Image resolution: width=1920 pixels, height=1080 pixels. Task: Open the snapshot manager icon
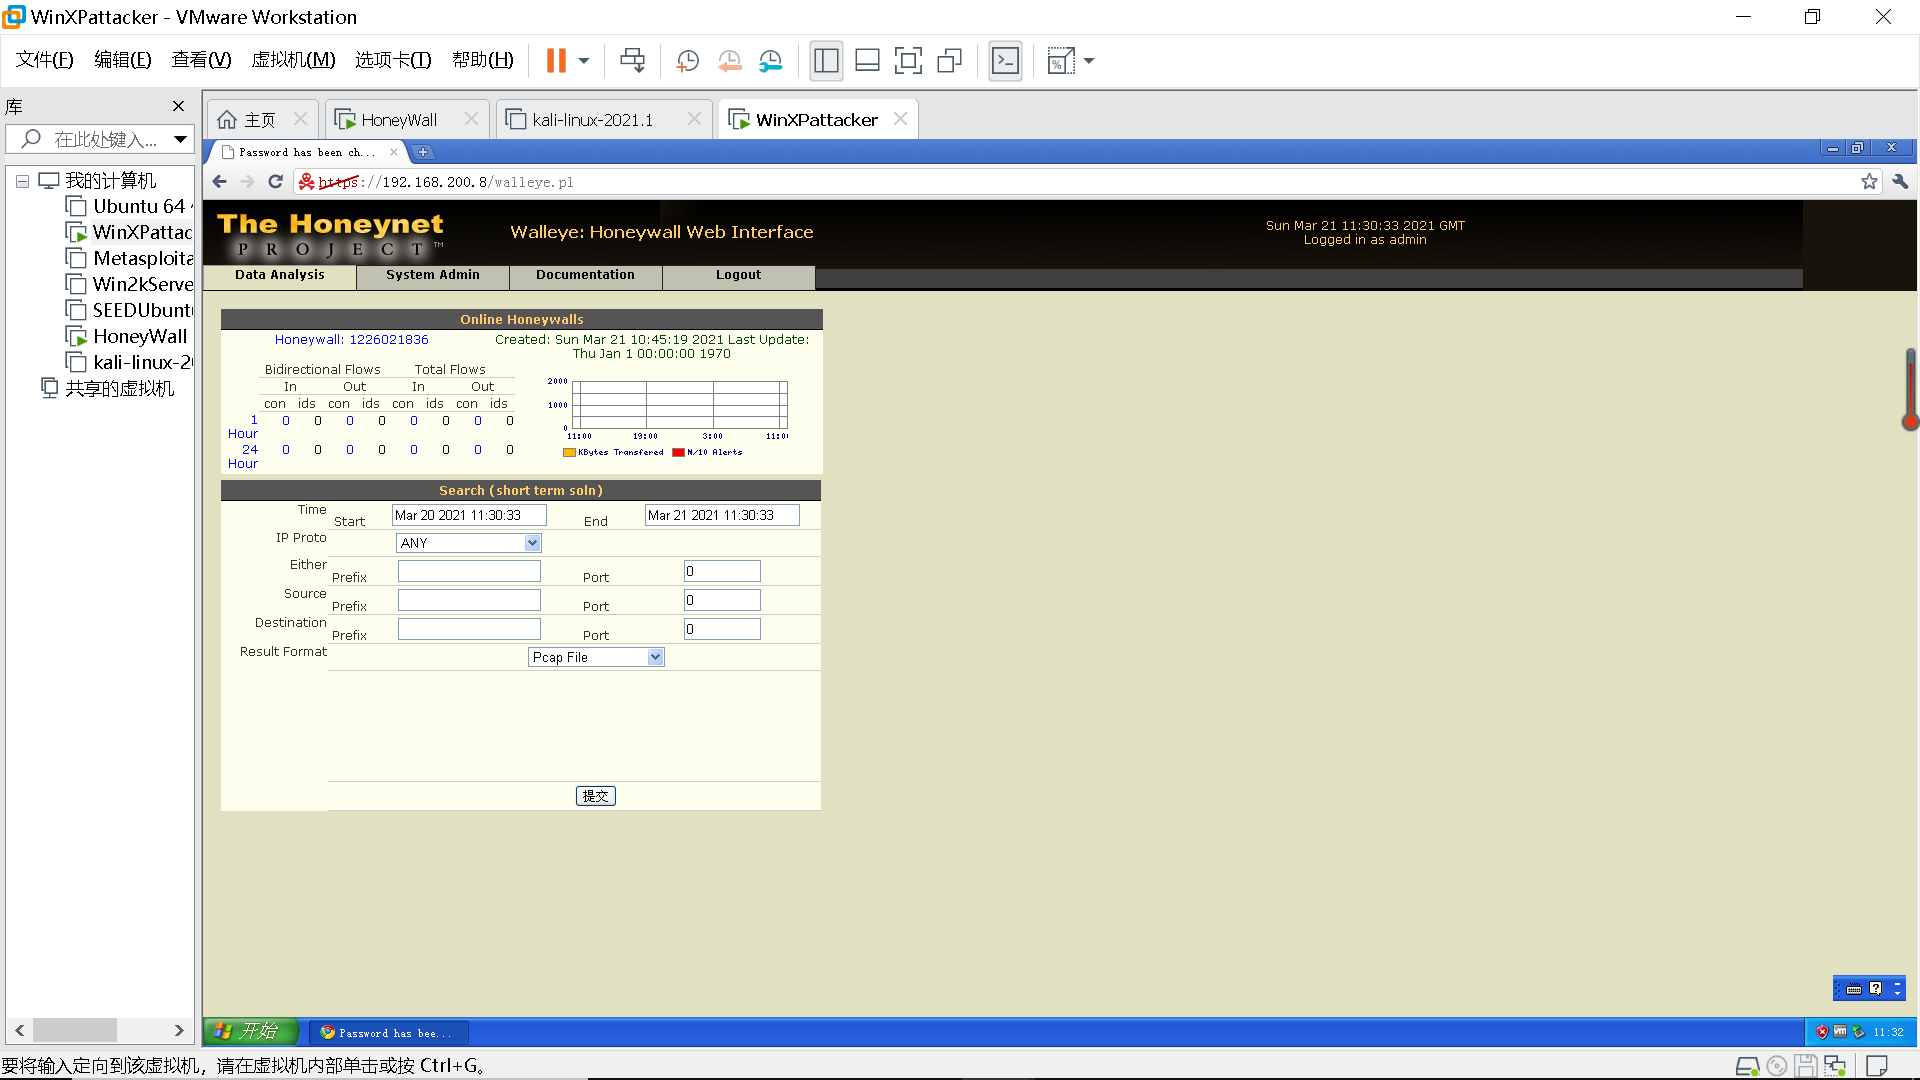(770, 61)
